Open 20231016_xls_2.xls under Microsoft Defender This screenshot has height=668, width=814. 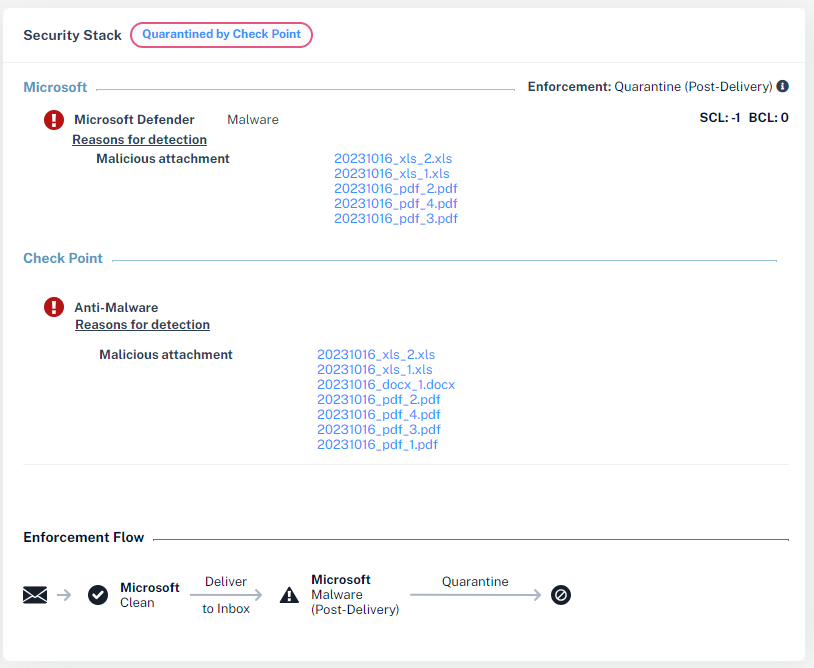point(393,158)
